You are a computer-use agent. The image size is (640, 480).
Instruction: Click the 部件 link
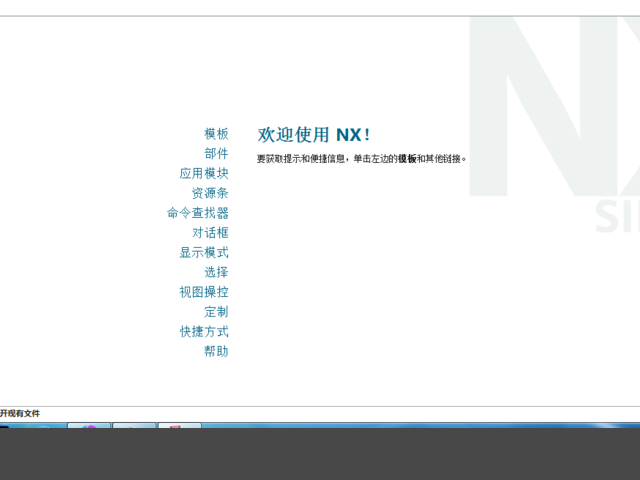pyautogui.click(x=216, y=154)
